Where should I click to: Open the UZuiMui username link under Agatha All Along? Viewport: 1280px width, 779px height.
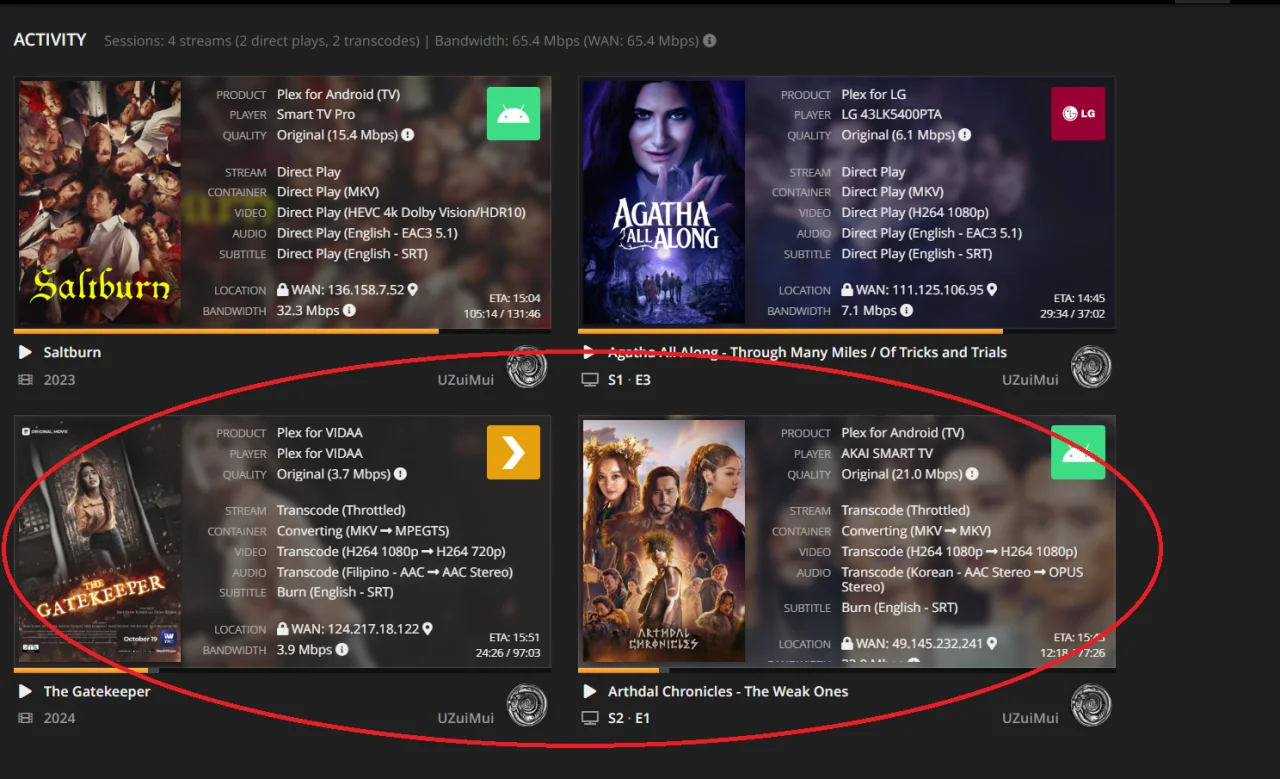tap(1030, 380)
